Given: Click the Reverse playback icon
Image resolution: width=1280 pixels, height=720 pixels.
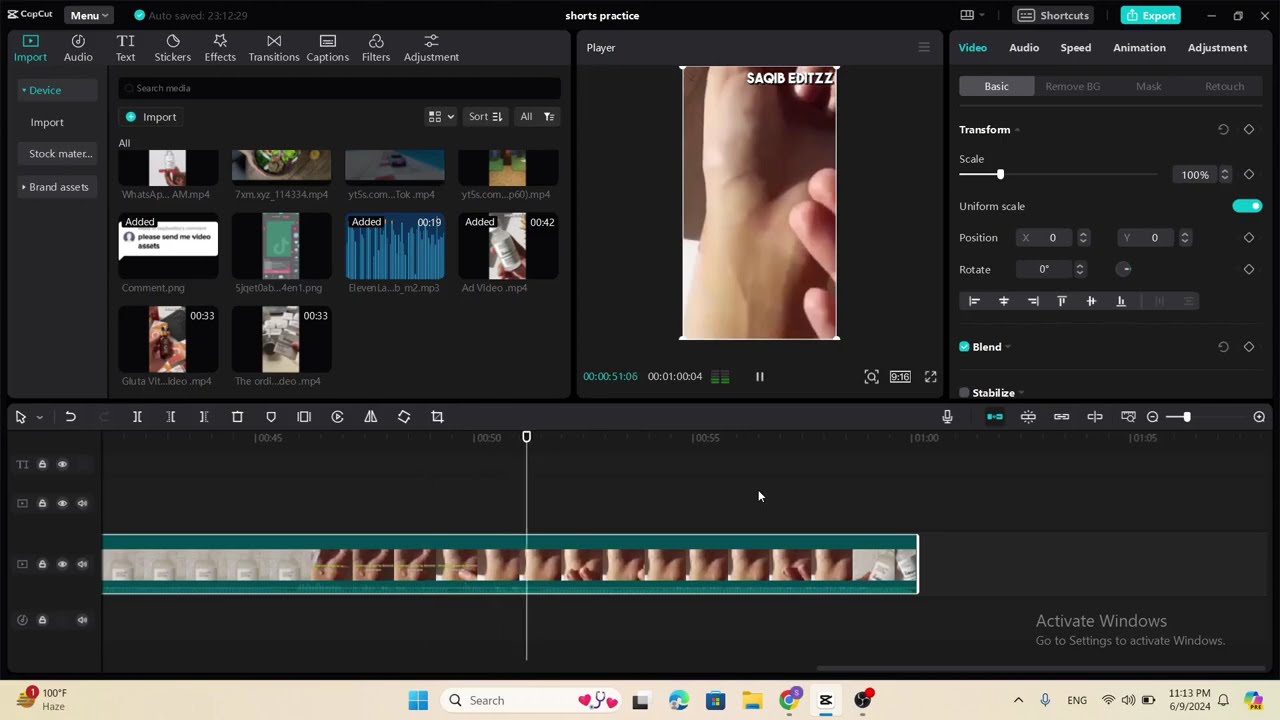Looking at the screenshot, I should [x=337, y=417].
